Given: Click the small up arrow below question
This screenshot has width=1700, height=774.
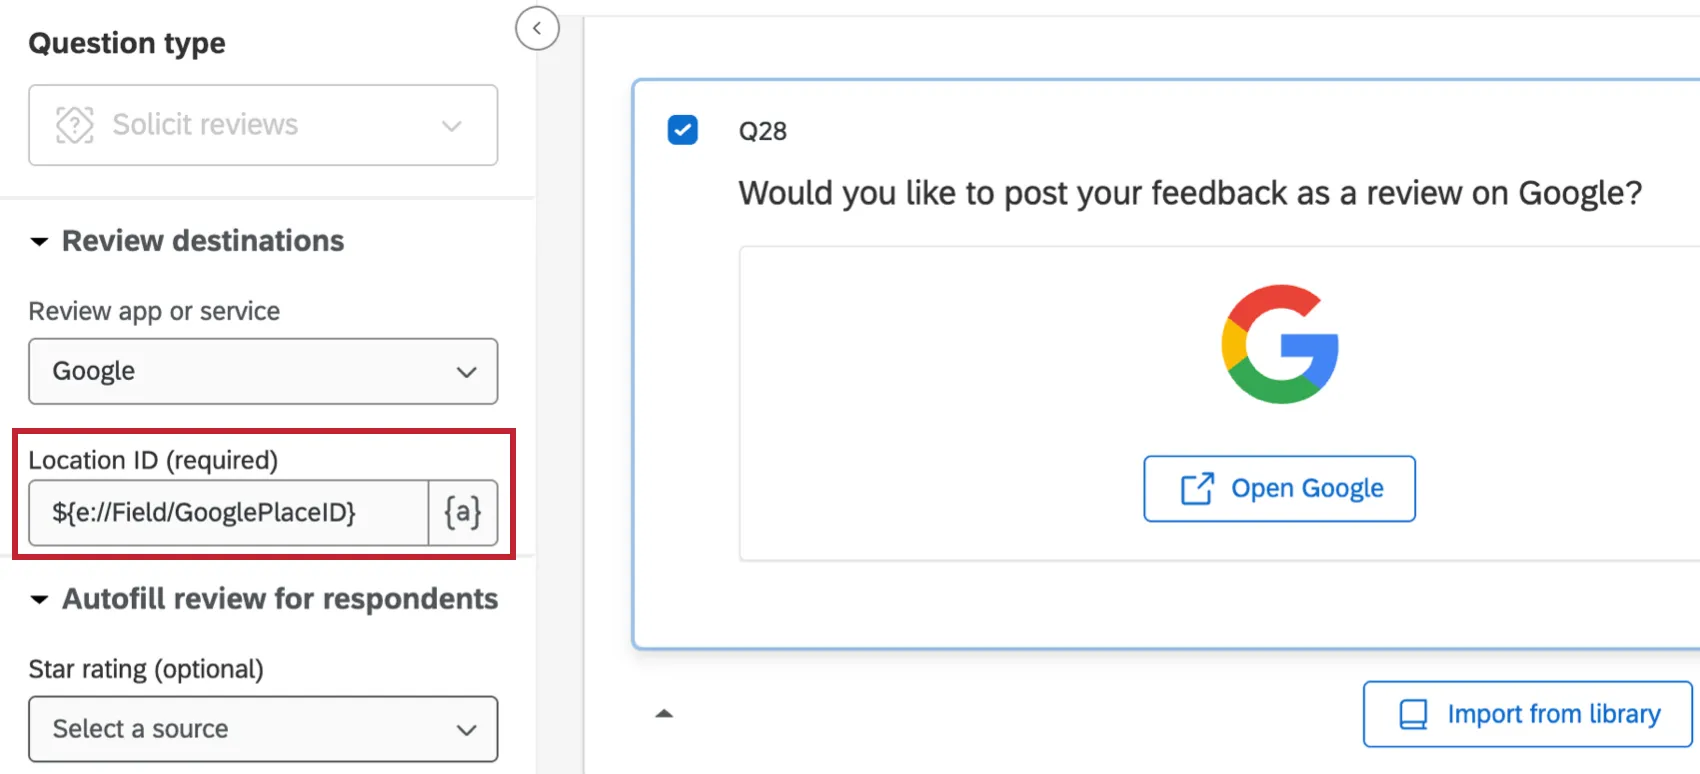Looking at the screenshot, I should 664,714.
